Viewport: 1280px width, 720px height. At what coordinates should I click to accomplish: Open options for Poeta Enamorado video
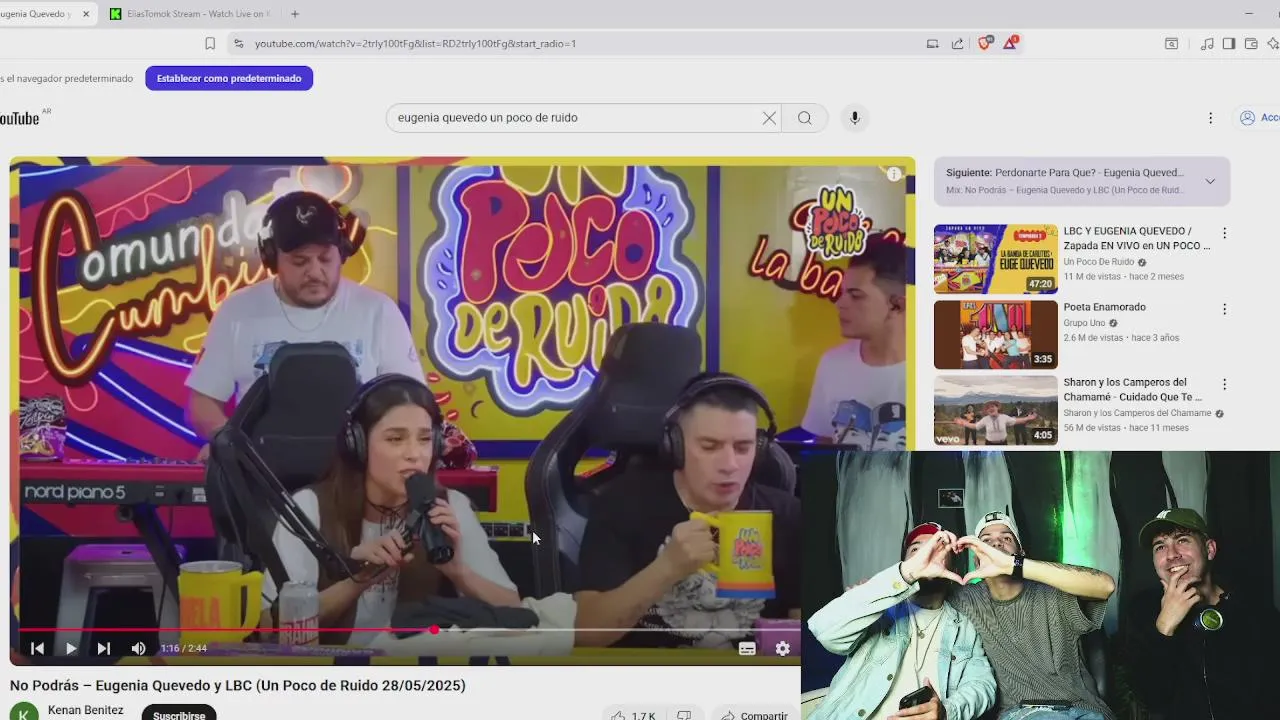click(1224, 309)
